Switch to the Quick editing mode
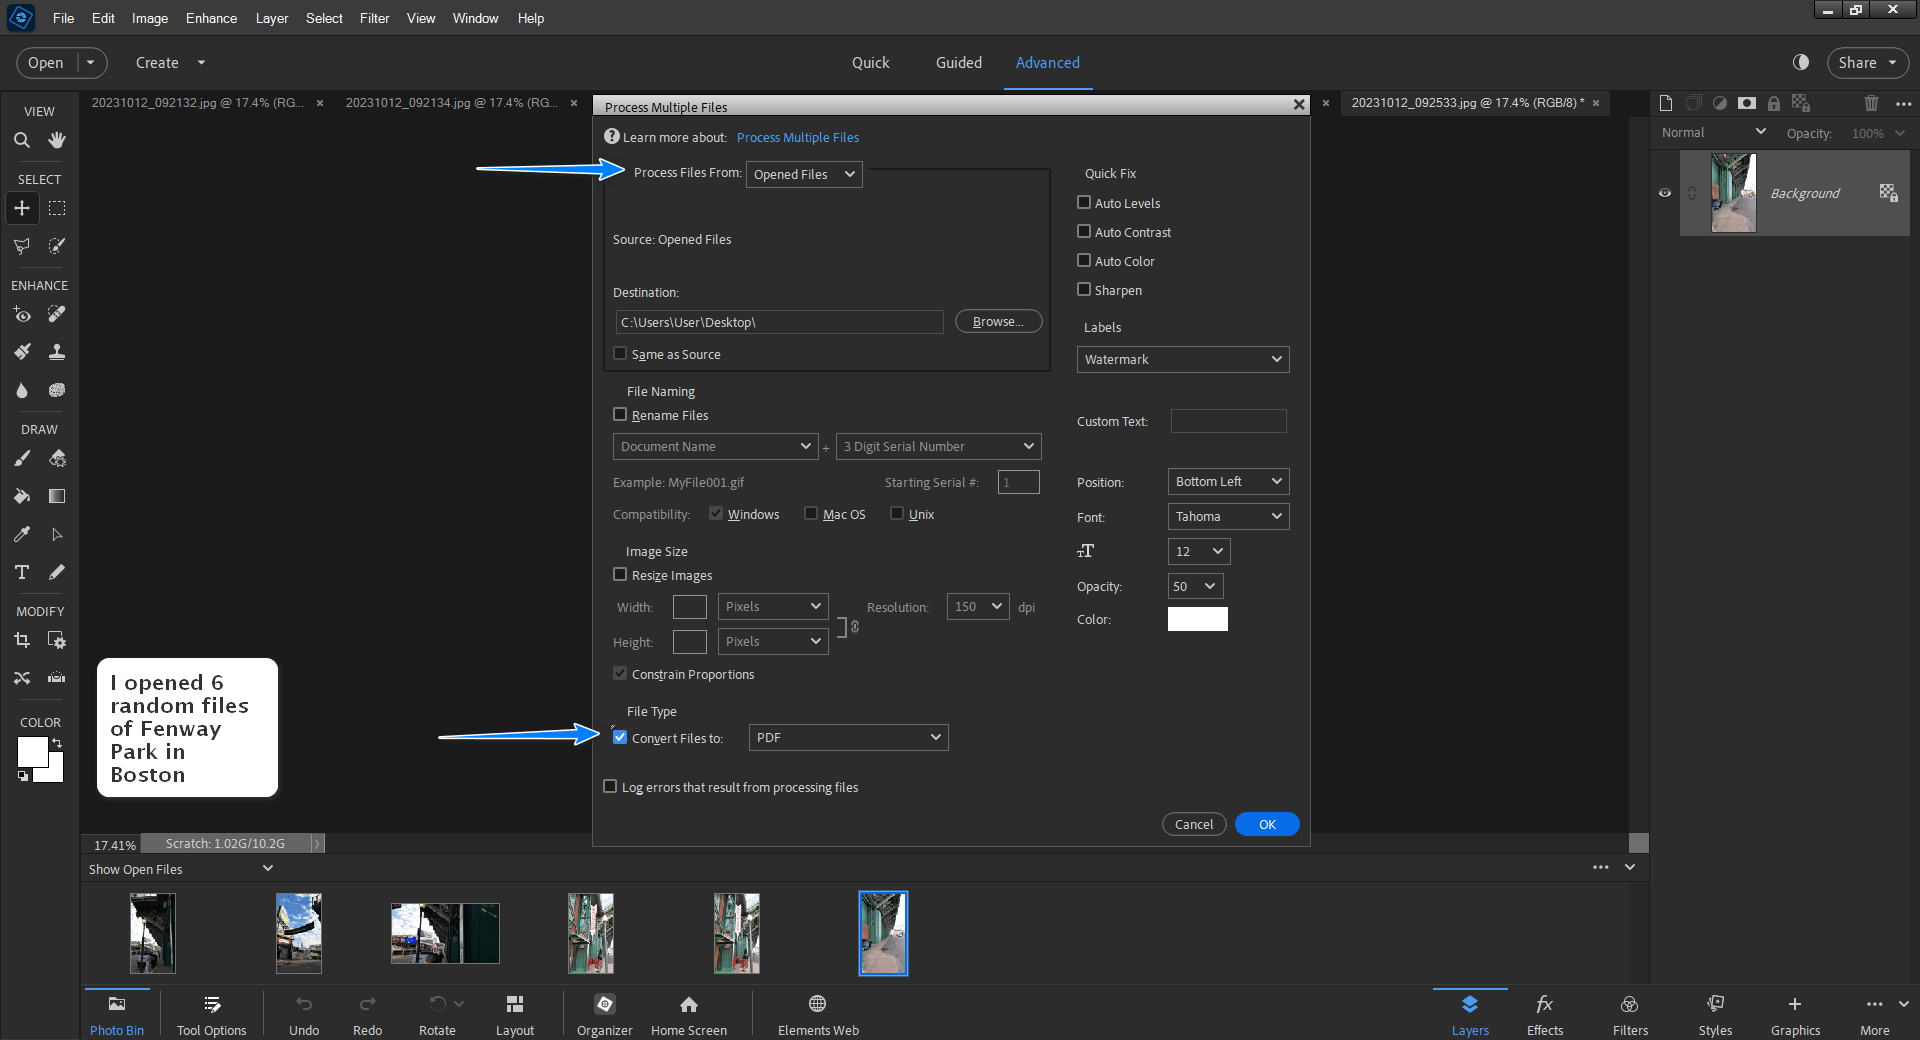This screenshot has height=1040, width=1920. pyautogui.click(x=870, y=62)
